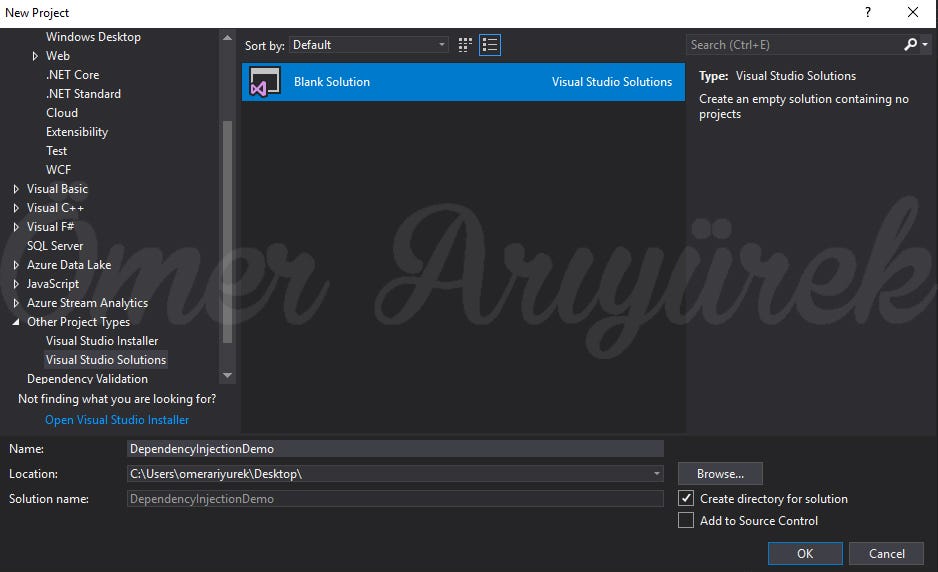Toggle Create directory for solution checkbox
This screenshot has height=572, width=938.
click(x=686, y=498)
